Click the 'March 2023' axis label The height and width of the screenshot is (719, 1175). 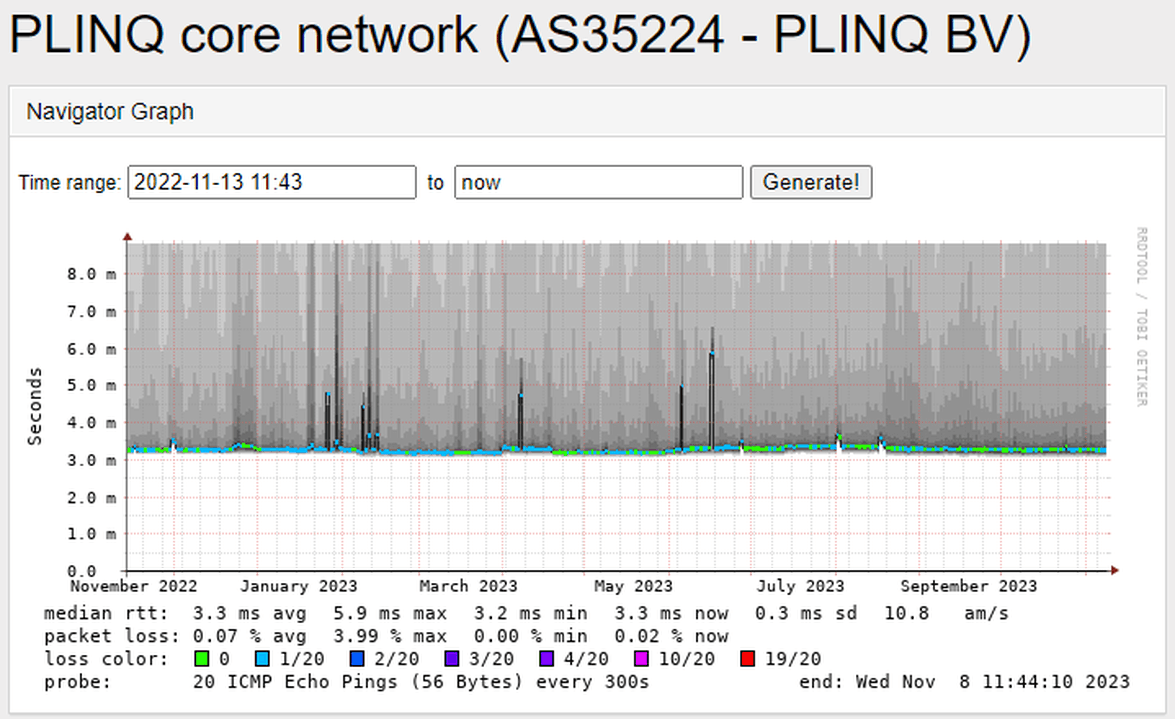(468, 586)
